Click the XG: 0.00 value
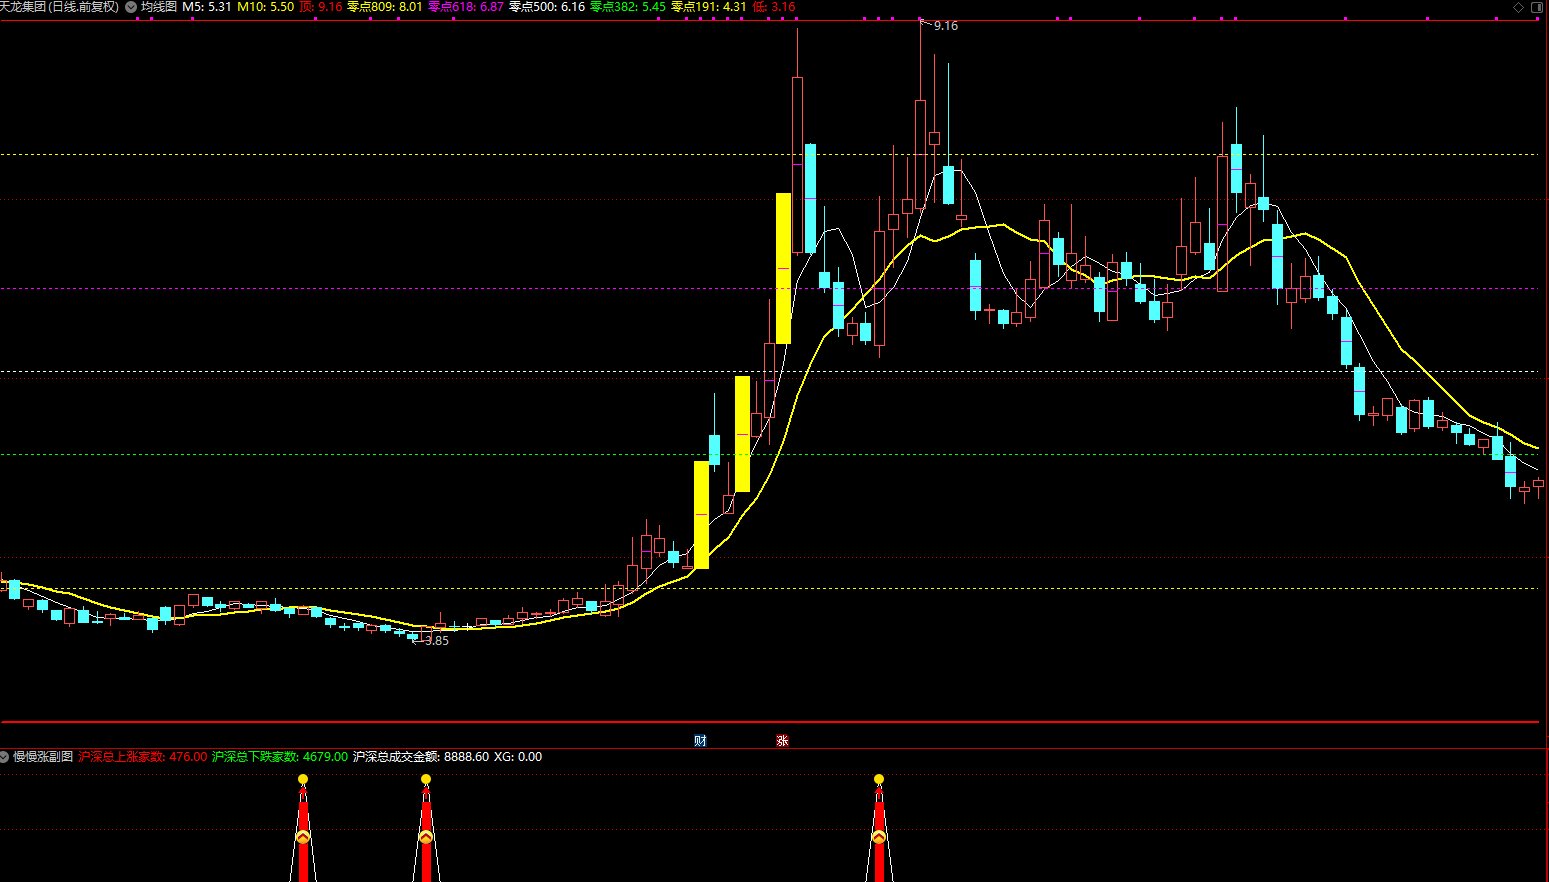Viewport: 1549px width, 882px height. click(518, 757)
